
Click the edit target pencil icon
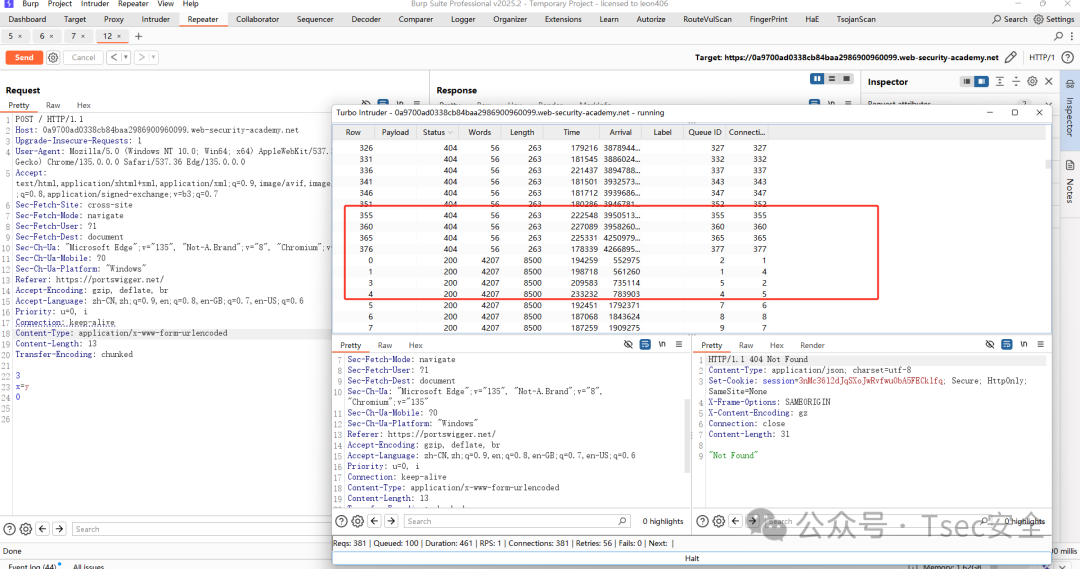click(1010, 57)
